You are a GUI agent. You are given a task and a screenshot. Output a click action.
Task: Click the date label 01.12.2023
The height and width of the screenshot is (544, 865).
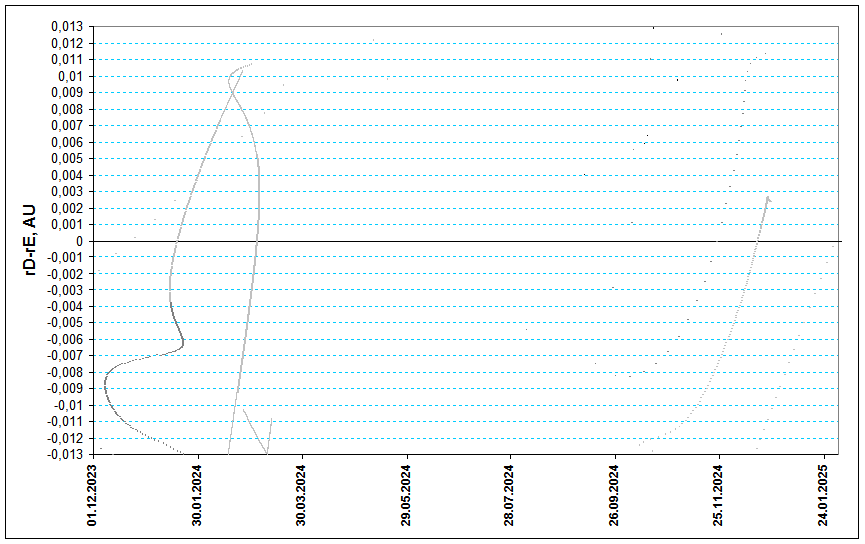click(x=92, y=495)
